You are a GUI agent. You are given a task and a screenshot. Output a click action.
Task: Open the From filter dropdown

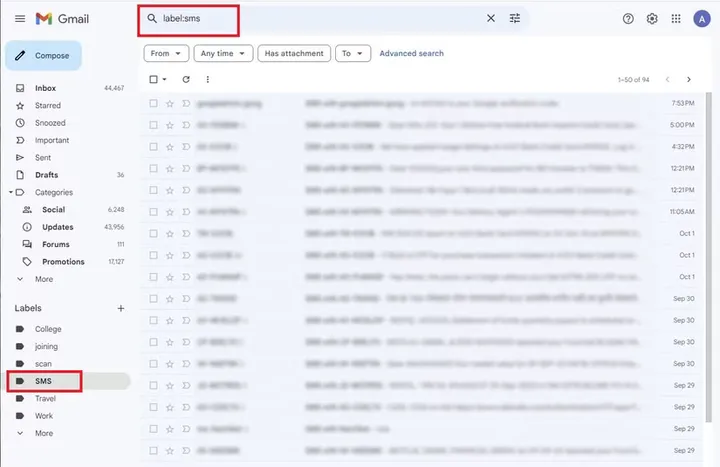166,53
